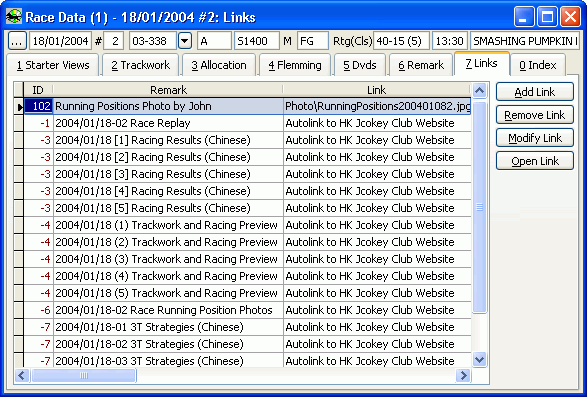Click the ID cell -6 of Position Photos
The height and width of the screenshot is (397, 587).
[x=39, y=310]
